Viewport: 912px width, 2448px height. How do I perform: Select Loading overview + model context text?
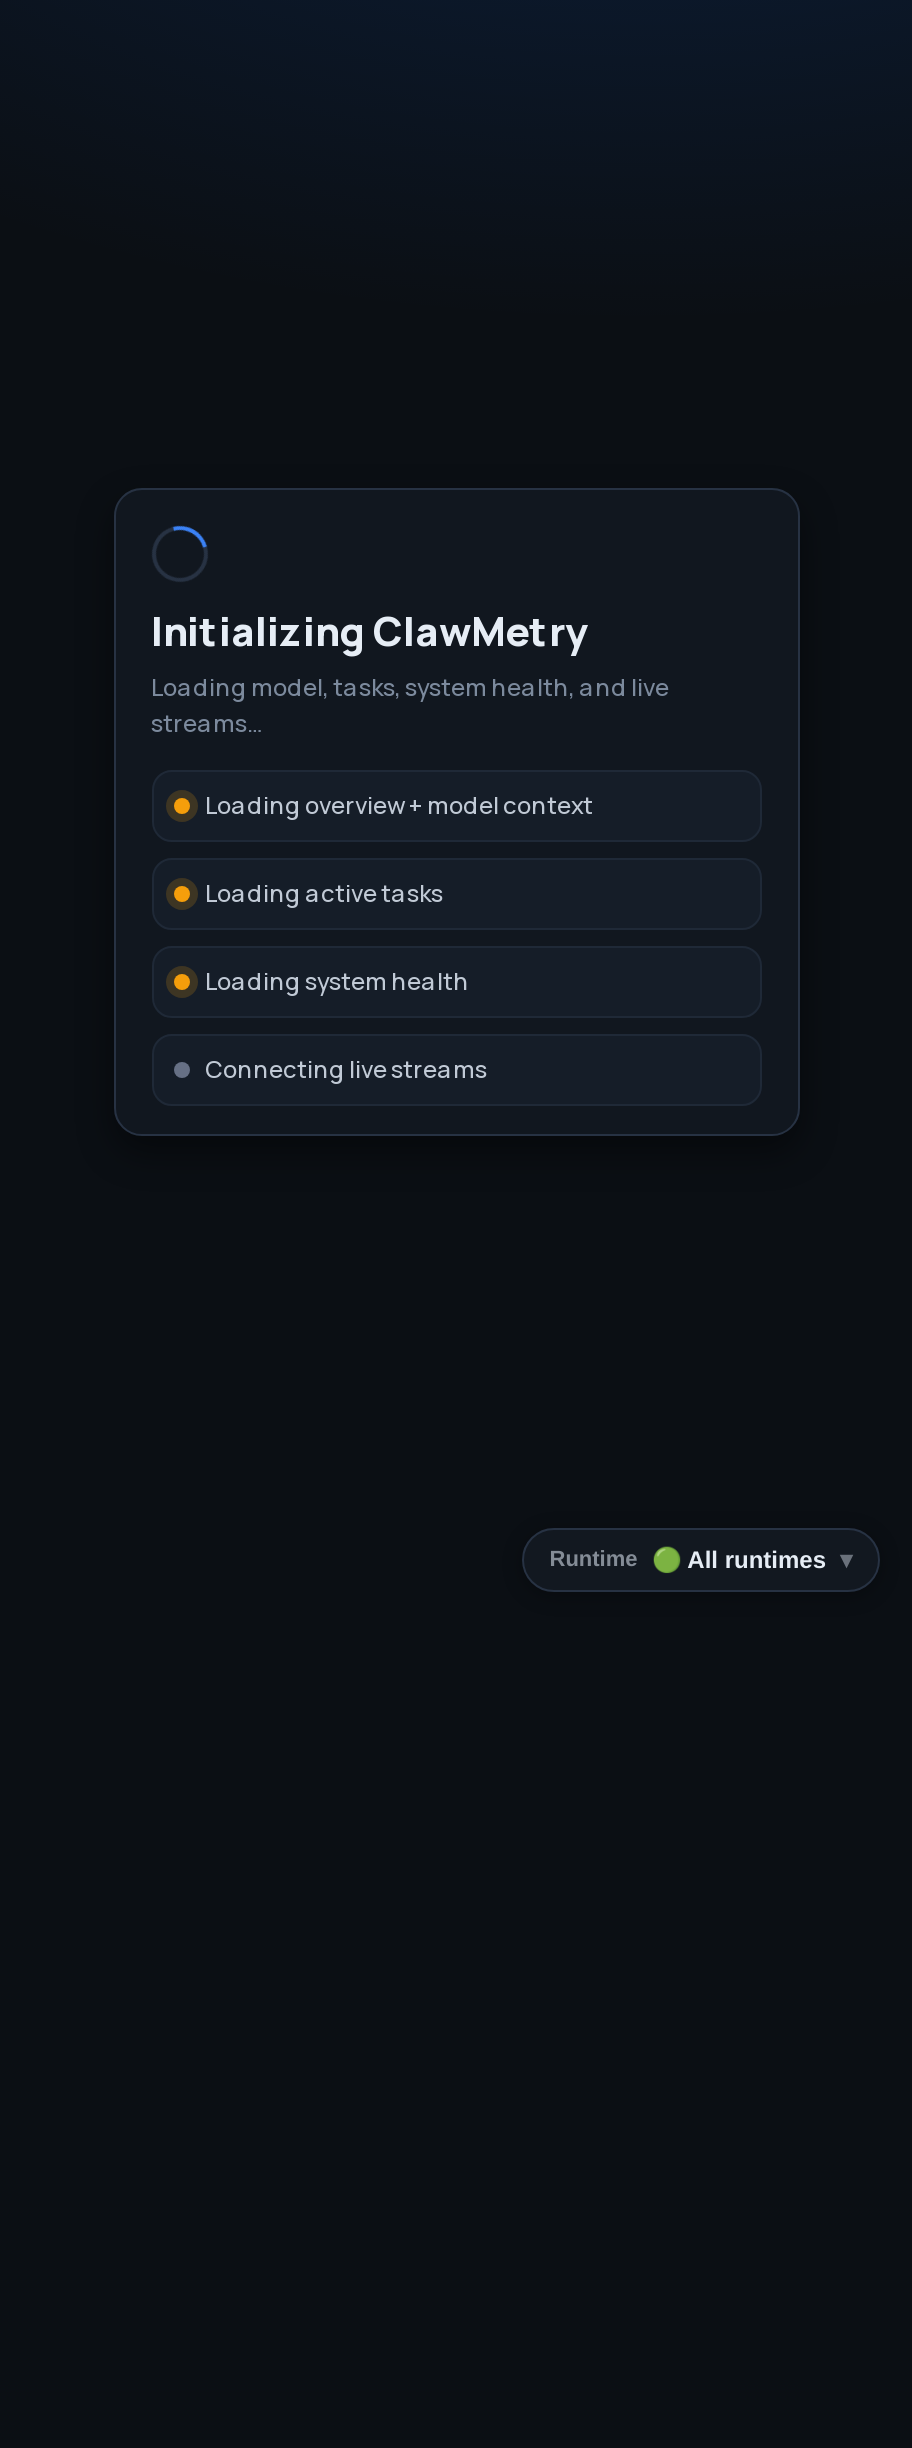coord(399,806)
